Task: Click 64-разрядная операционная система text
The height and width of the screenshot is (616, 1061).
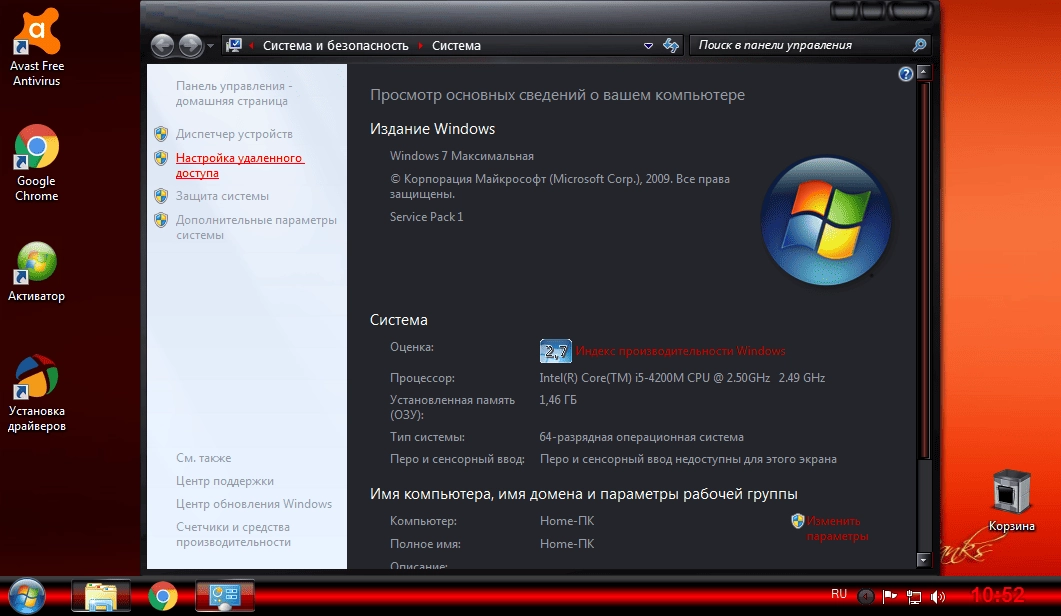Action: pos(641,437)
